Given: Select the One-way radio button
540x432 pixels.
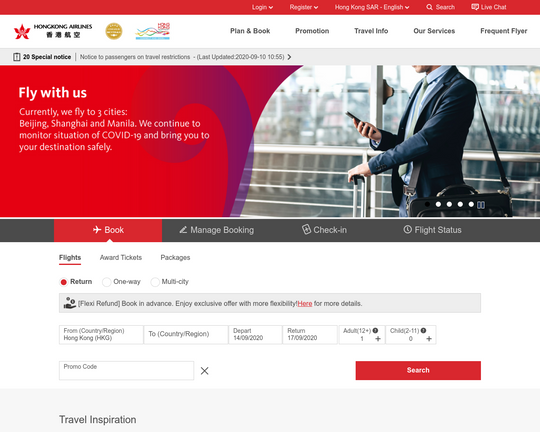Looking at the screenshot, I should [x=106, y=282].
